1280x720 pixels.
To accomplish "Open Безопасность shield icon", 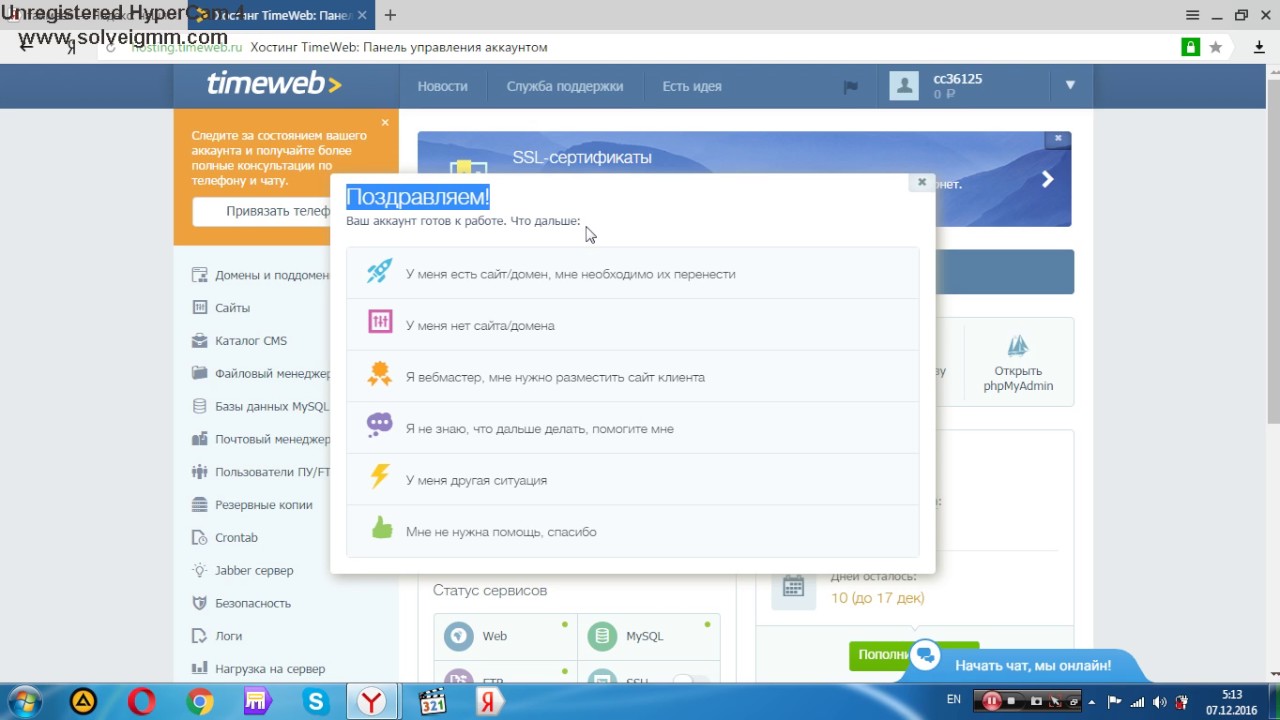I will [198, 603].
